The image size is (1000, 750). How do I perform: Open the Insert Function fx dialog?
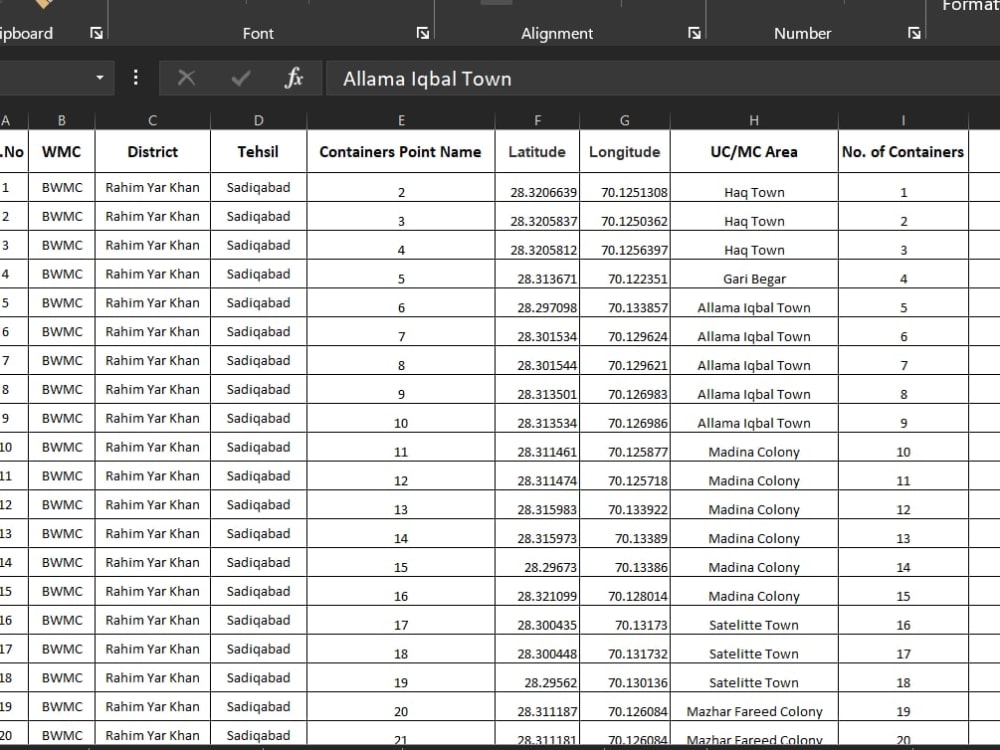(293, 78)
